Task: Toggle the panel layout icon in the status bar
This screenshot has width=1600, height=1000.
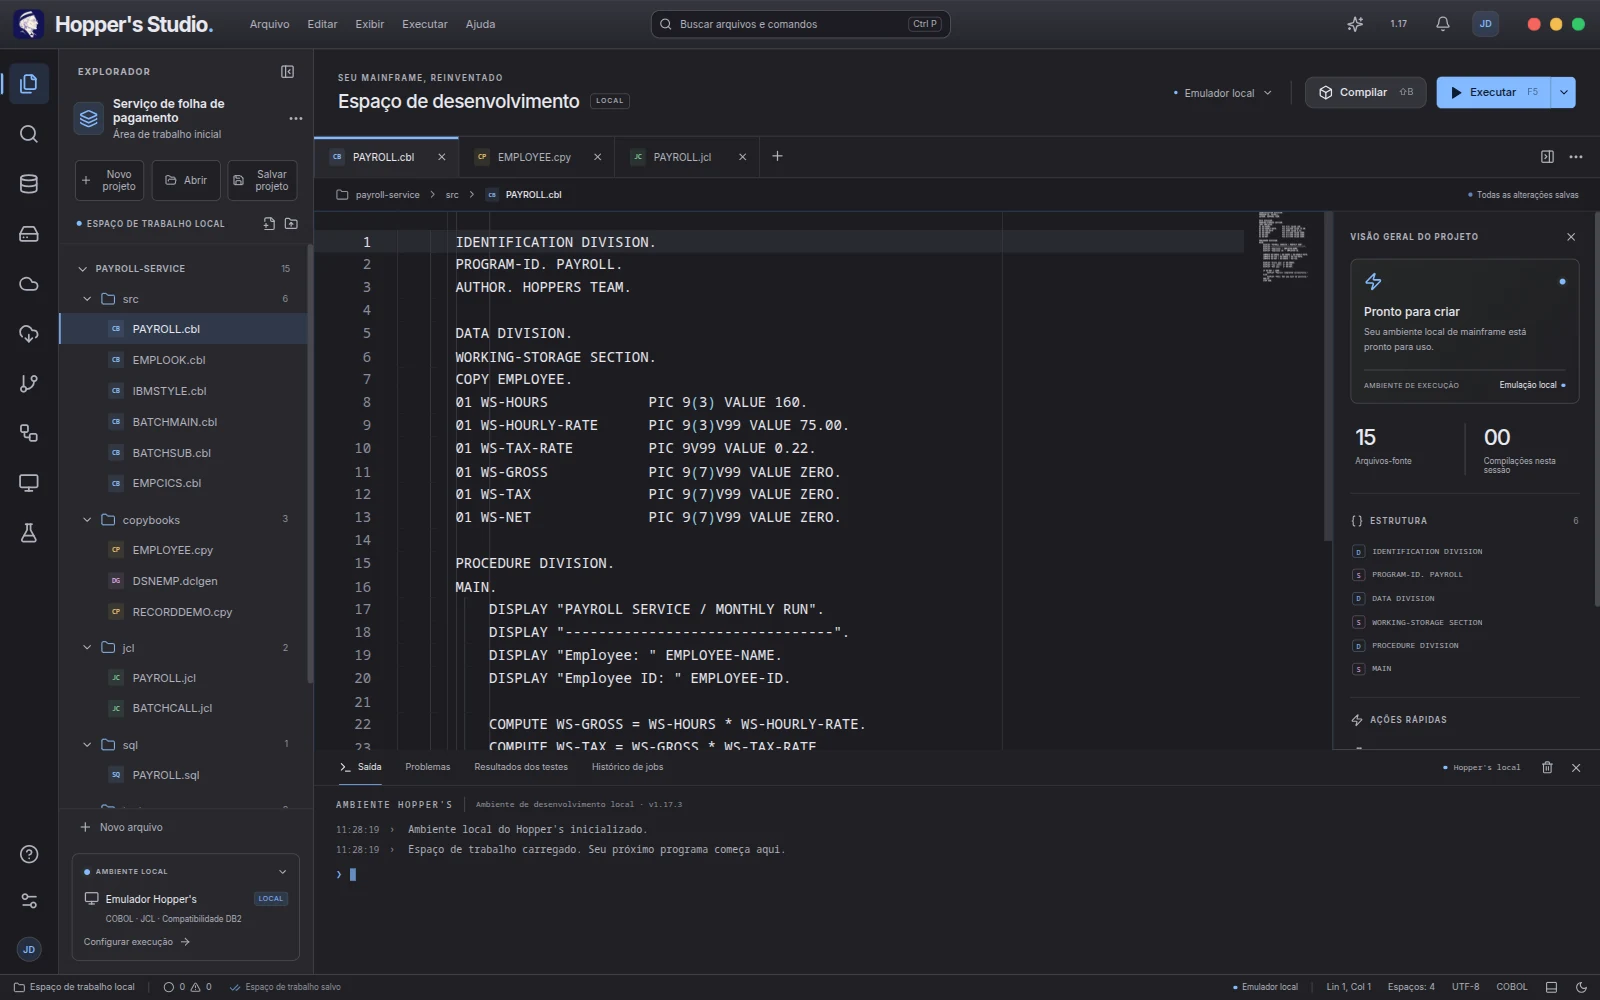Action: [x=1552, y=987]
